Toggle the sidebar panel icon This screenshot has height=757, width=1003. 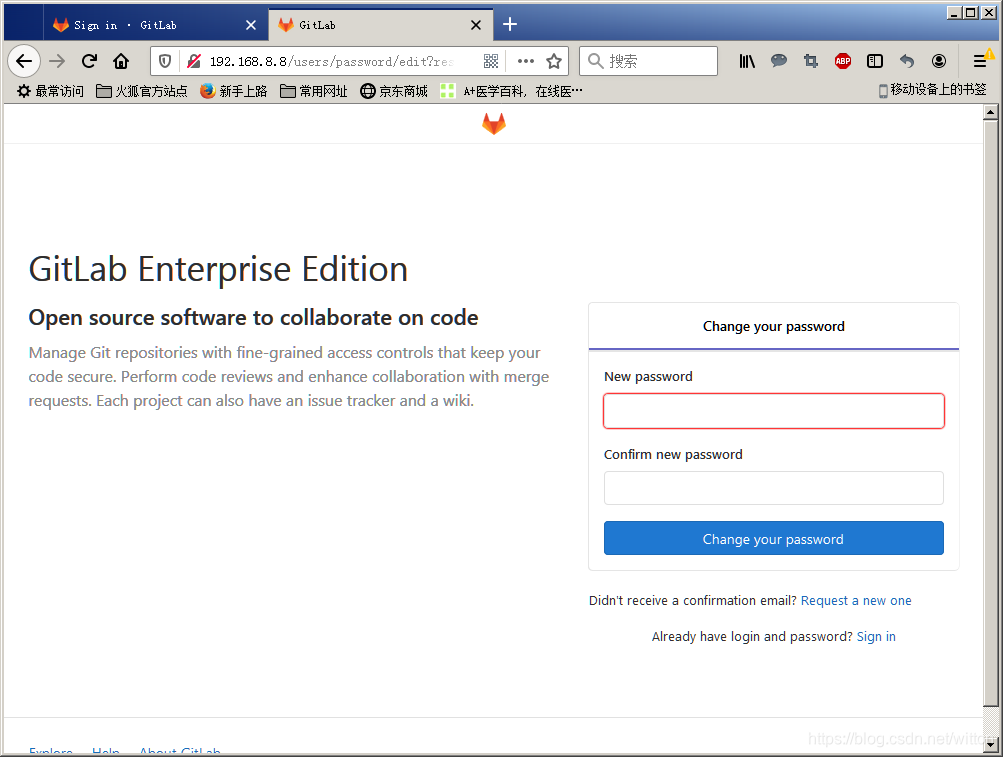pos(875,61)
